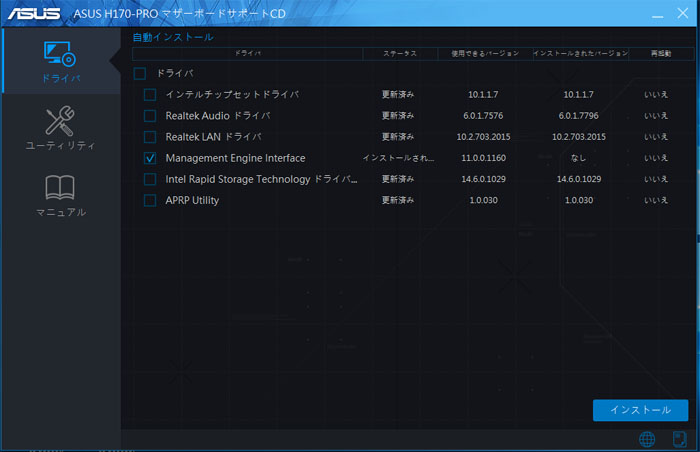The width and height of the screenshot is (700, 452).
Task: Open the マニュアル book icon
Action: [60, 187]
